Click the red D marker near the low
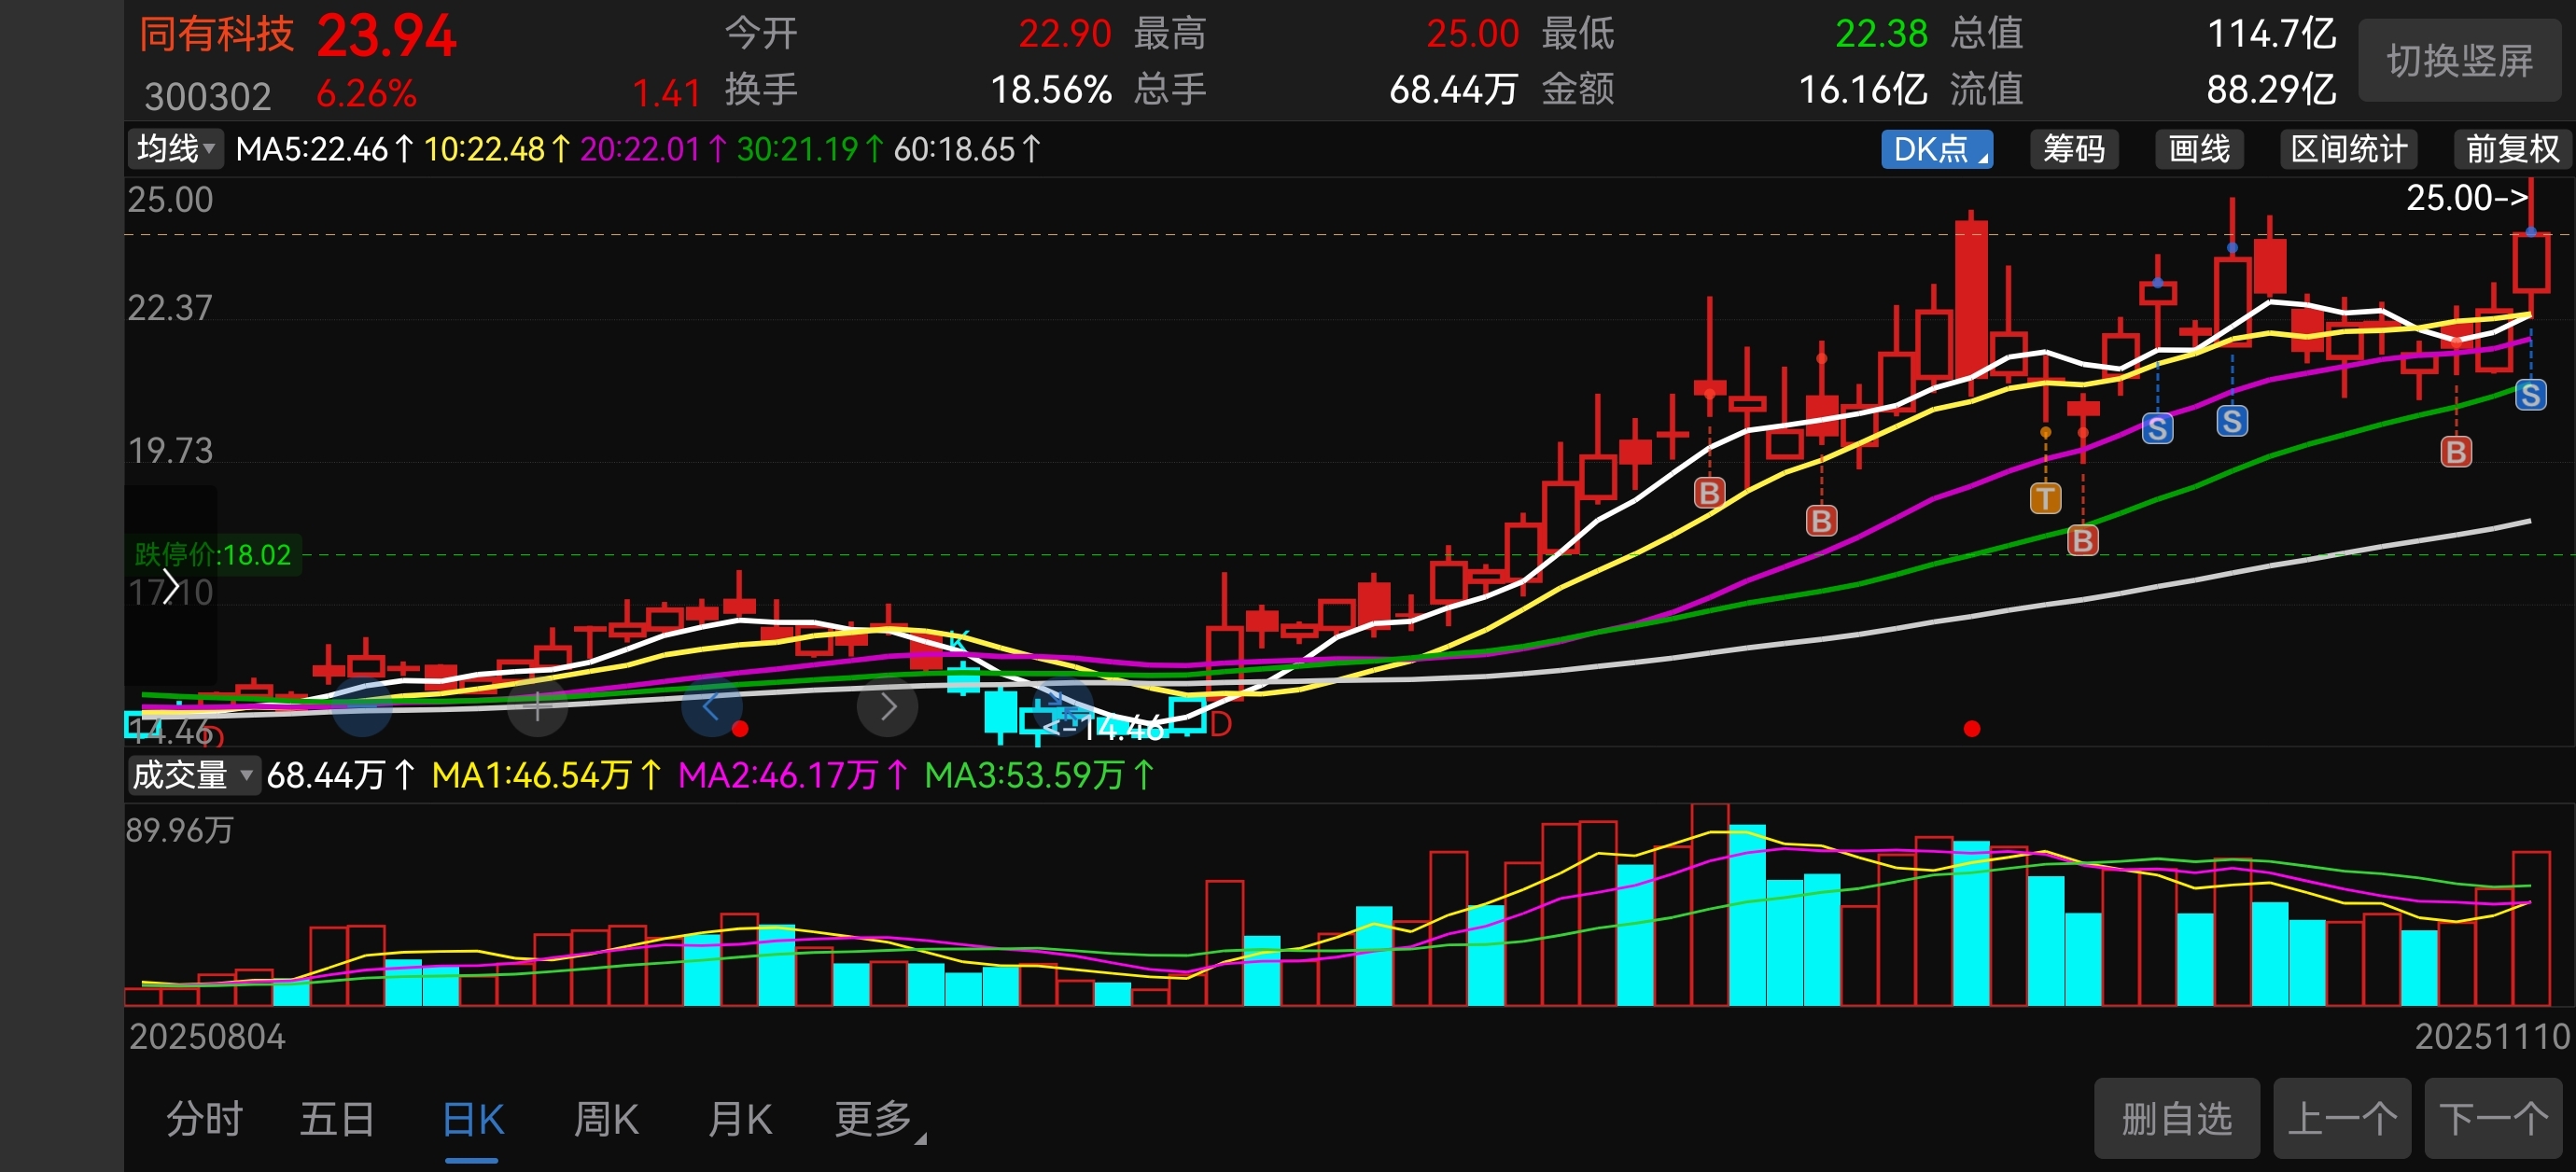The image size is (2576, 1172). pos(1220,724)
